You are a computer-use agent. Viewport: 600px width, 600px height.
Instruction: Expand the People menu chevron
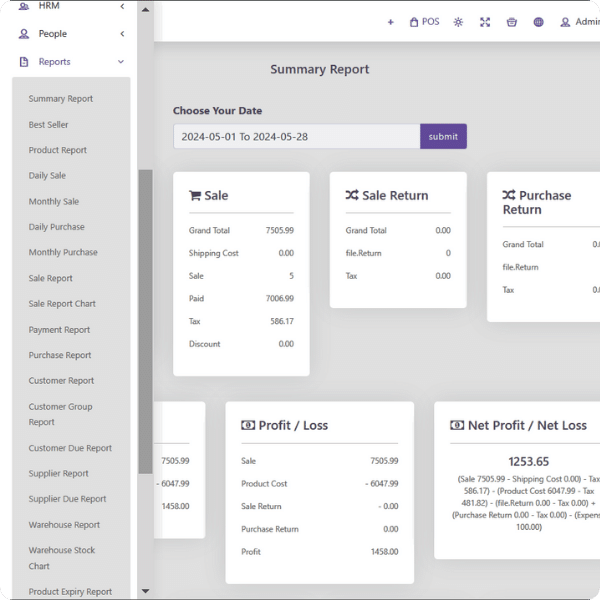122,34
